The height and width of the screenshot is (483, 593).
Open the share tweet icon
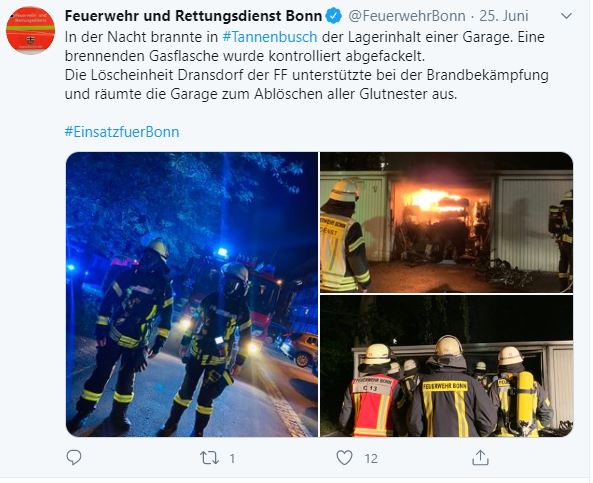click(480, 458)
